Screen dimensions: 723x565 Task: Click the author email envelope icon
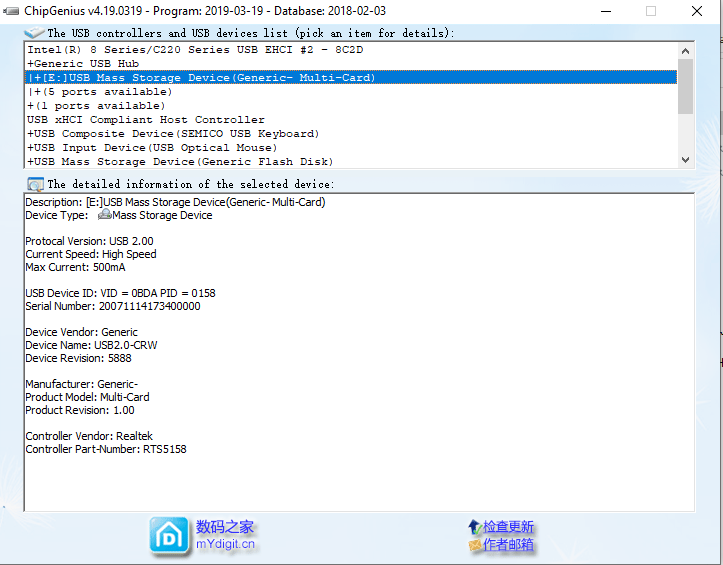click(x=475, y=545)
